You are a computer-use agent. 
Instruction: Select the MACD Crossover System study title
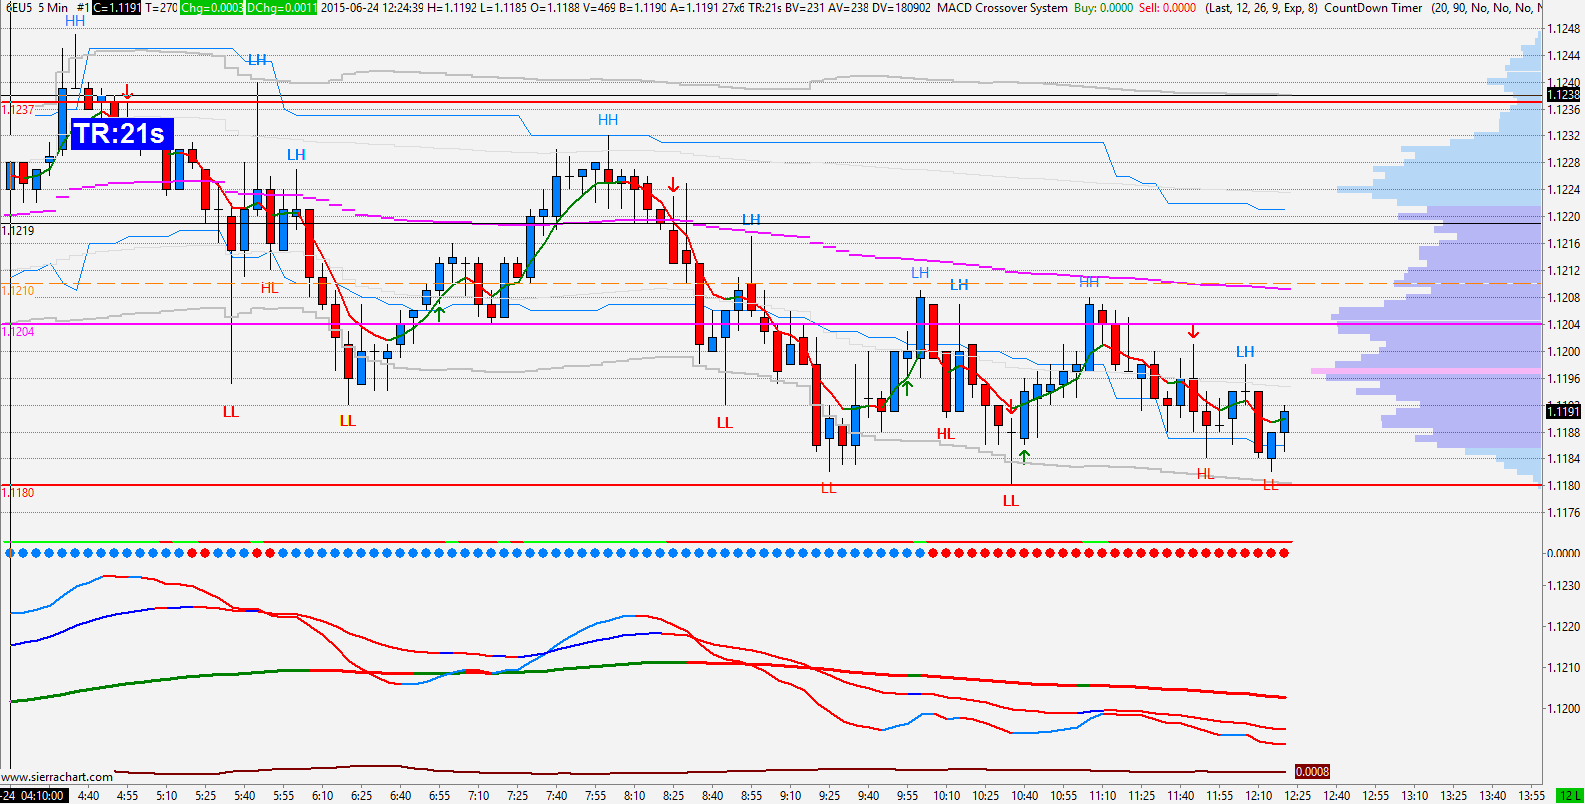pos(1002,7)
